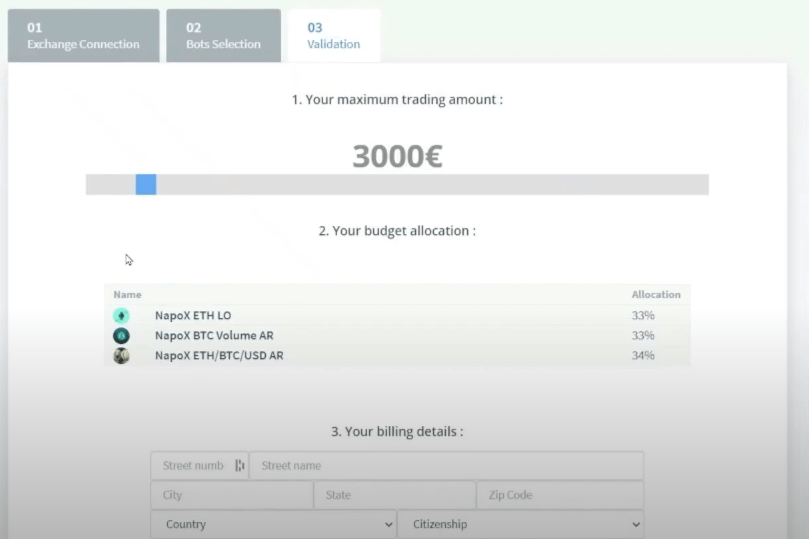Image resolution: width=809 pixels, height=539 pixels.
Task: Click into the City field
Action: [x=232, y=495]
